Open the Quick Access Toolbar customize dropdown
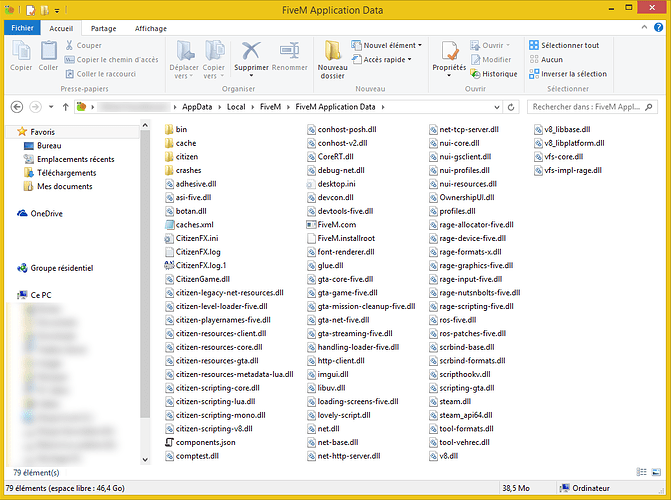Viewport: 671px width, 500px height. click(x=57, y=10)
